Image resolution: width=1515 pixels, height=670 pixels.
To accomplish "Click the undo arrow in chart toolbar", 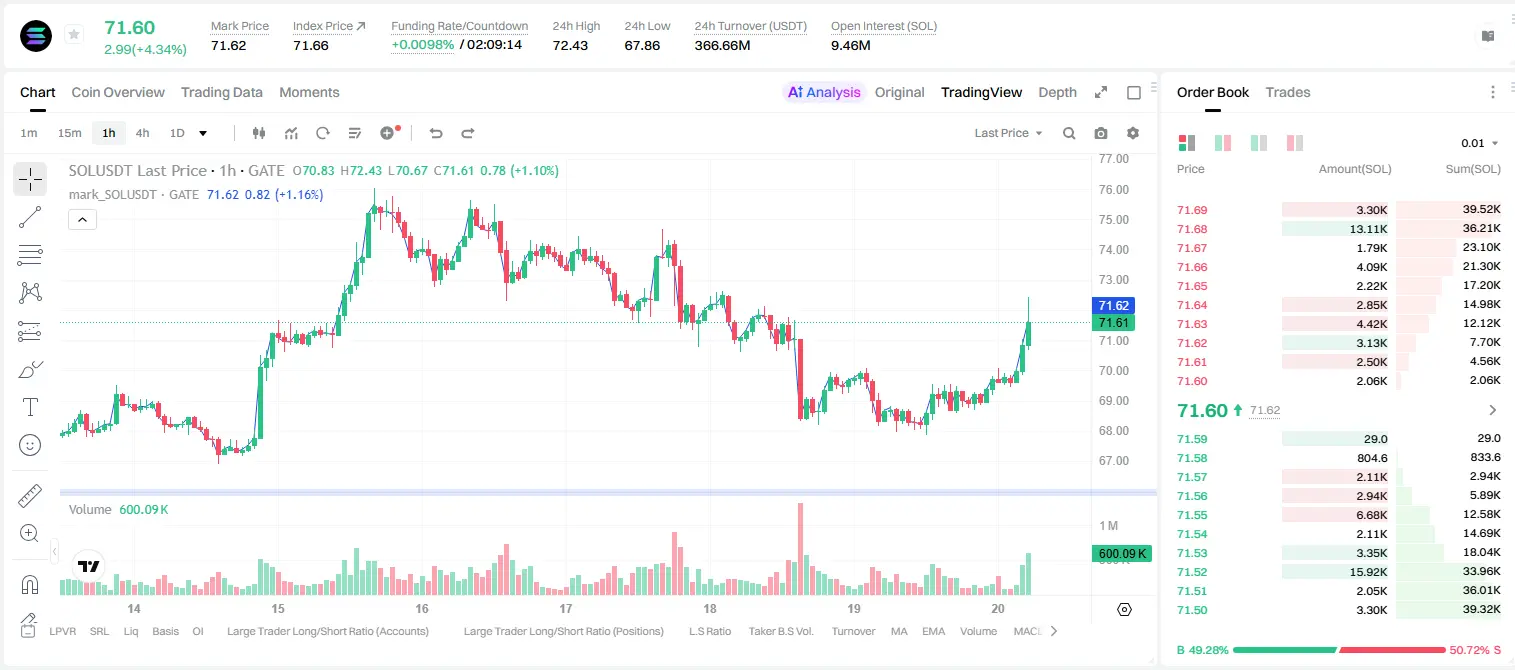I will (x=435, y=133).
